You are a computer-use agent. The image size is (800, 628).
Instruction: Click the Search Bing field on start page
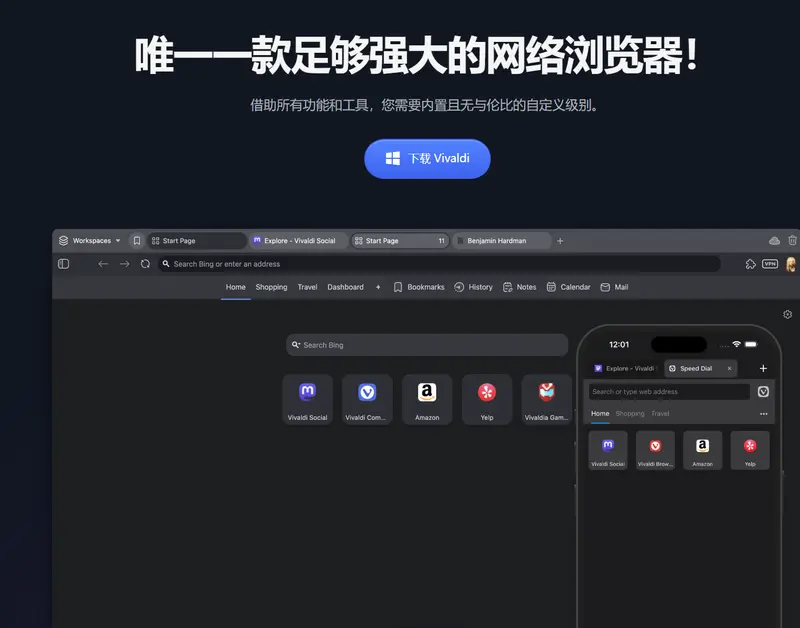coord(427,345)
